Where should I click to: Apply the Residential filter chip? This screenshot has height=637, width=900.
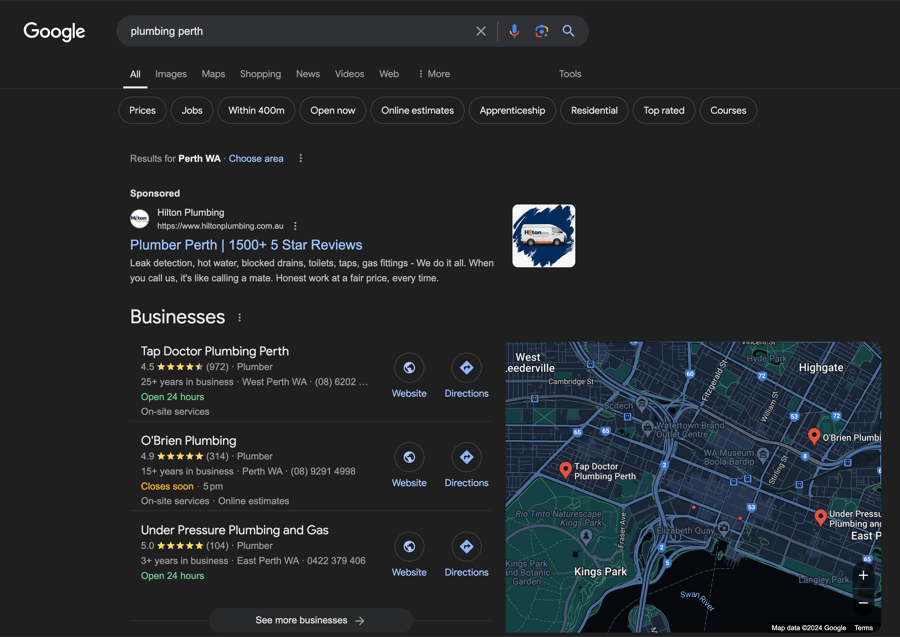pos(594,110)
